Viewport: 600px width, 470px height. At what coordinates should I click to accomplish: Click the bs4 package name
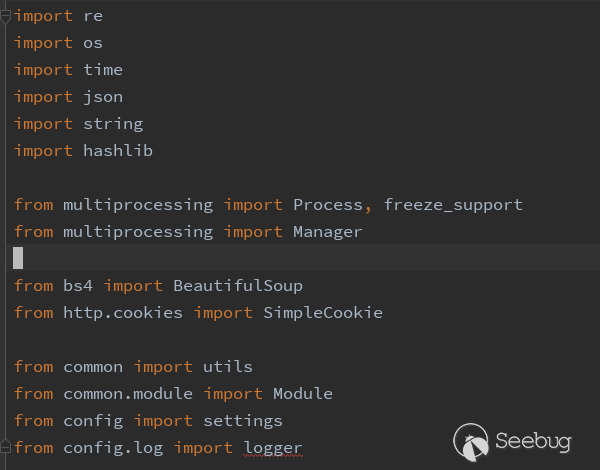[x=78, y=286]
